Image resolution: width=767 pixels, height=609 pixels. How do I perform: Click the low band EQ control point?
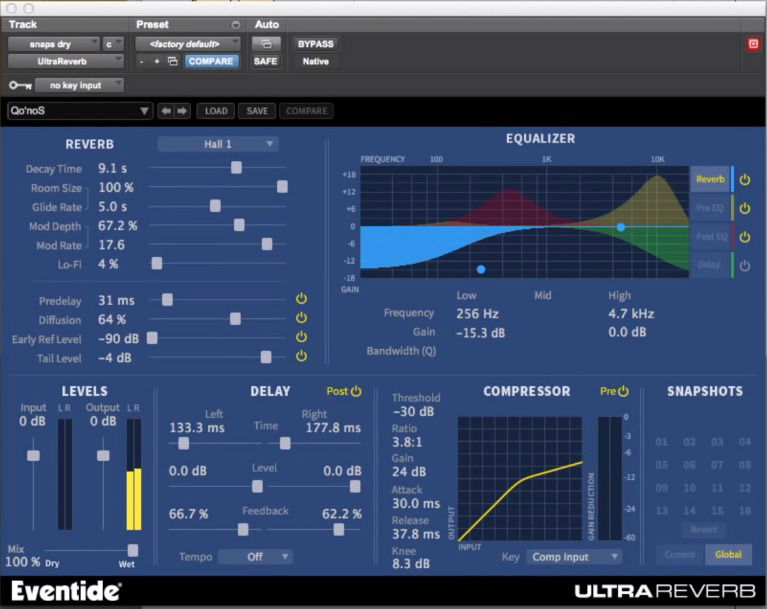tap(481, 269)
